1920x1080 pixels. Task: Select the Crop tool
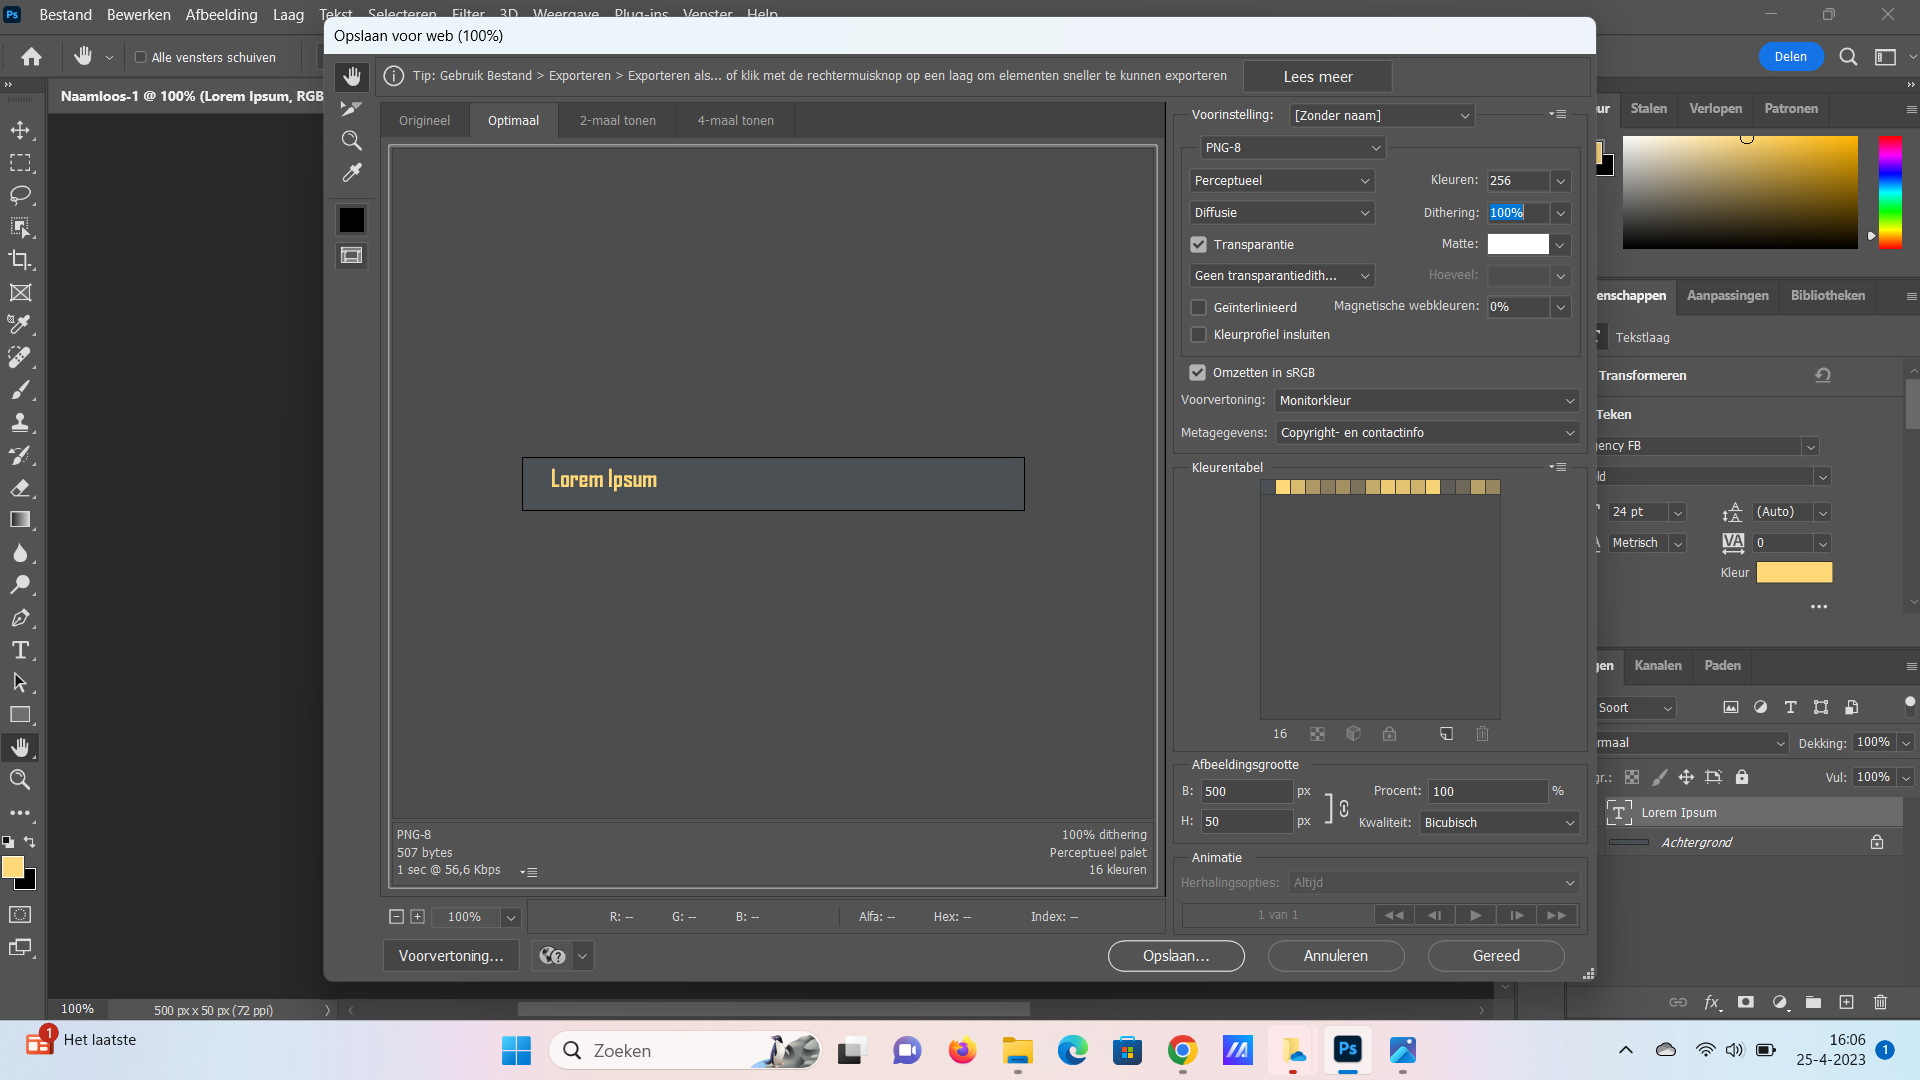pos(20,260)
